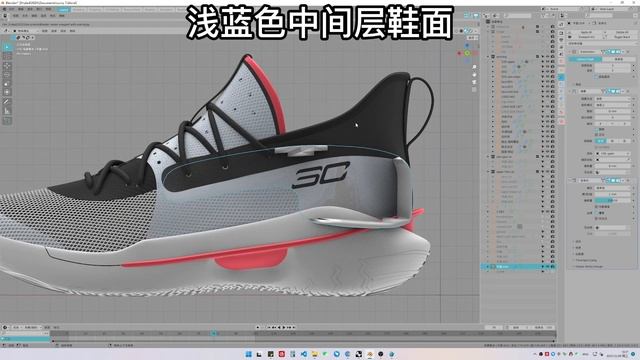This screenshot has height=360, width=640.
Task: Toggle Optimal Display checkbox in Subdivision modifier
Action: coord(597,76)
